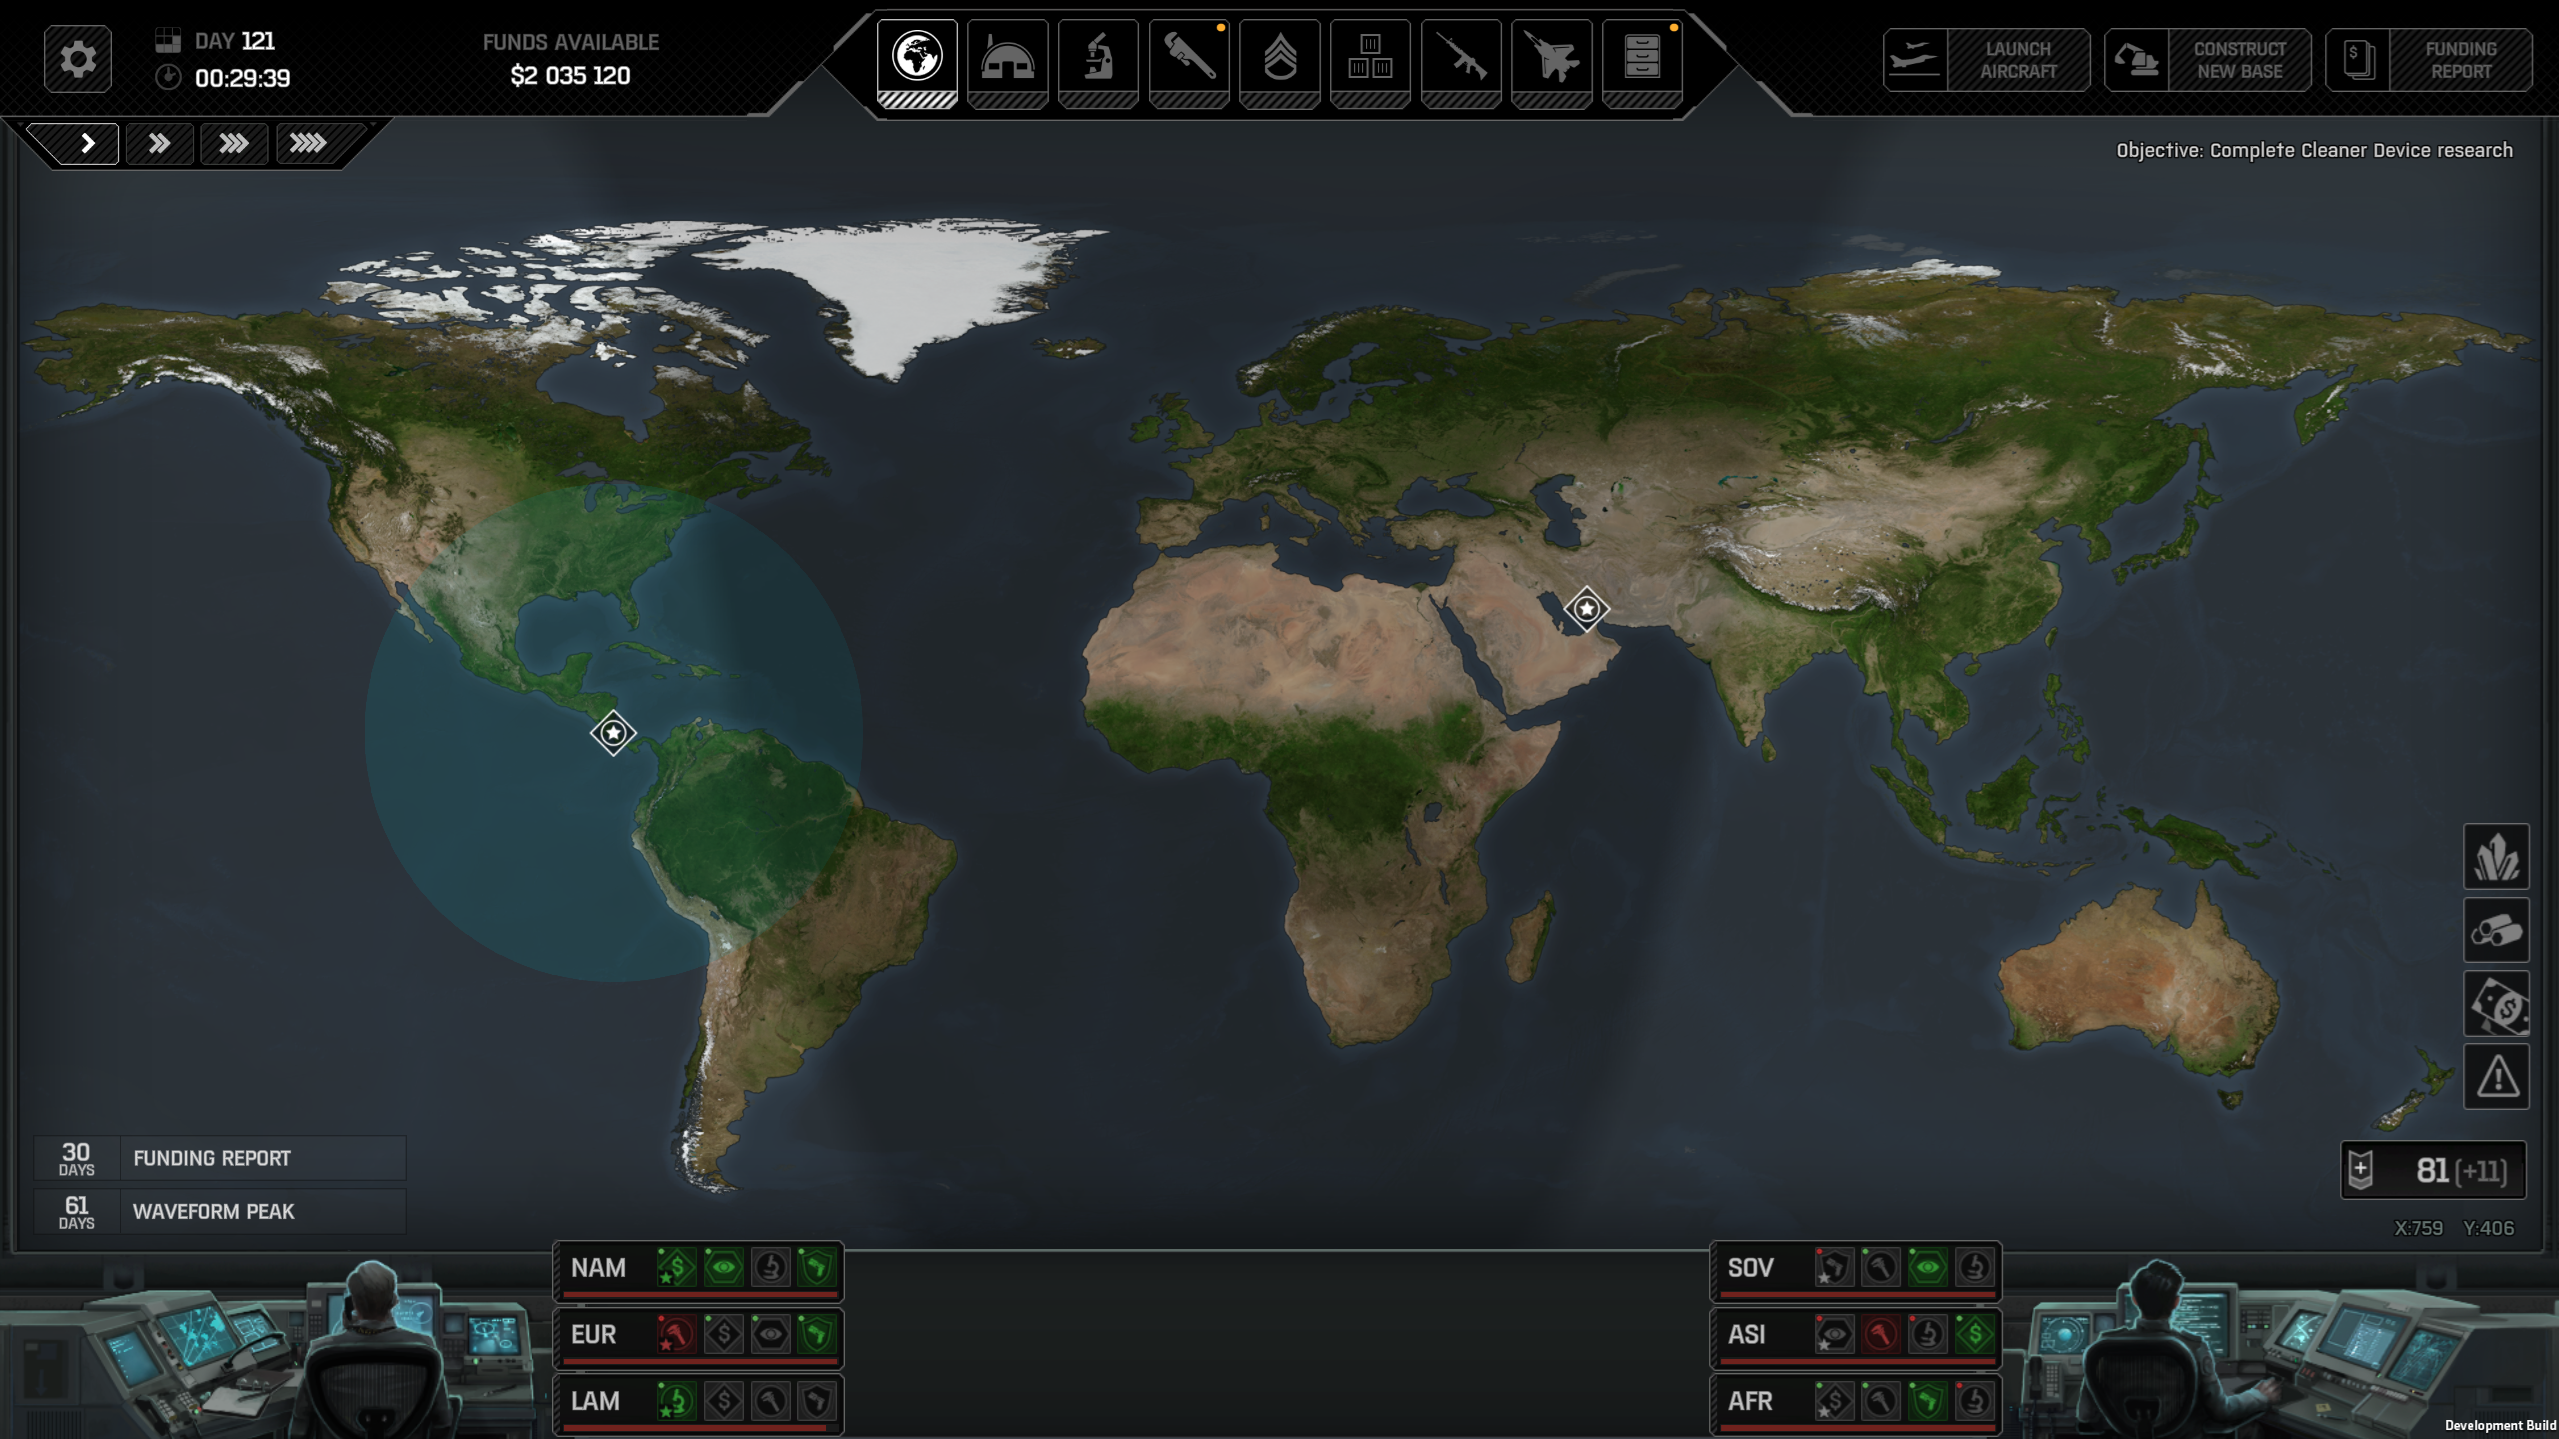2559x1439 pixels.
Task: Open the armory rifle screen
Action: click(x=1461, y=58)
